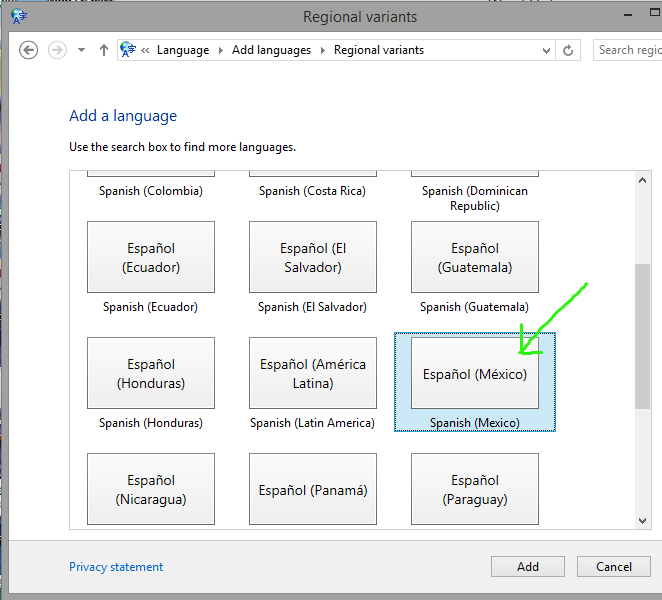The width and height of the screenshot is (662, 600).
Task: Click the scroll up arrow
Action: coord(643,180)
